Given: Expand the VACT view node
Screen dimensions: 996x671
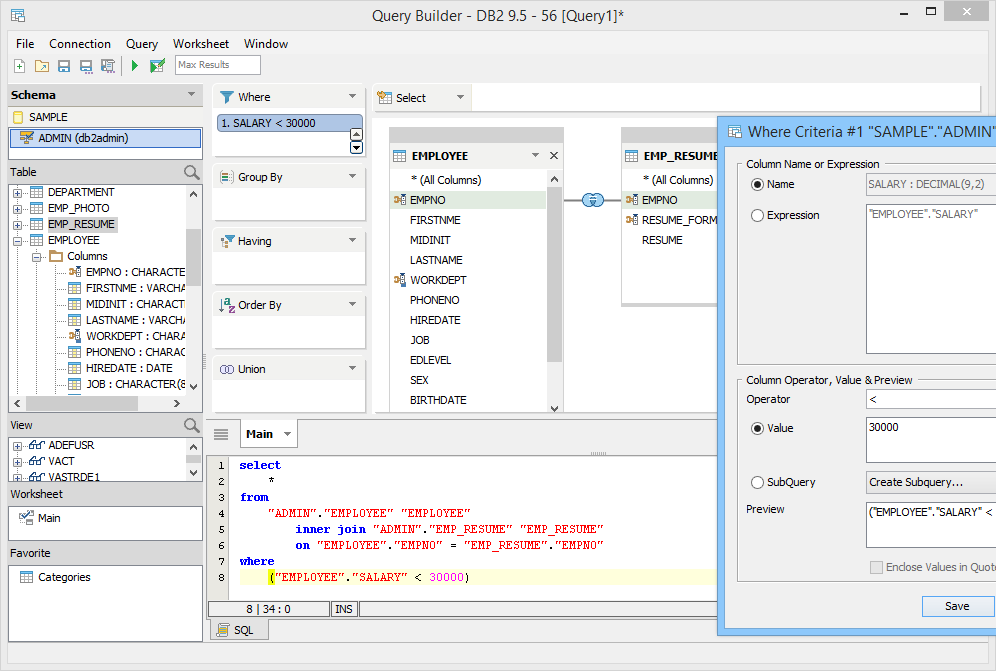Looking at the screenshot, I should pyautogui.click(x=17, y=462).
